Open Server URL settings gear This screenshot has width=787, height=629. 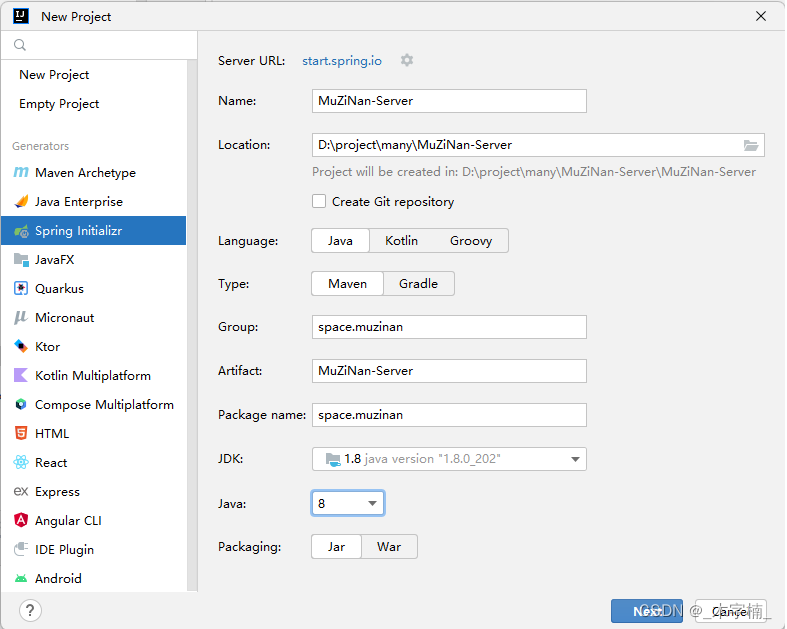point(407,61)
